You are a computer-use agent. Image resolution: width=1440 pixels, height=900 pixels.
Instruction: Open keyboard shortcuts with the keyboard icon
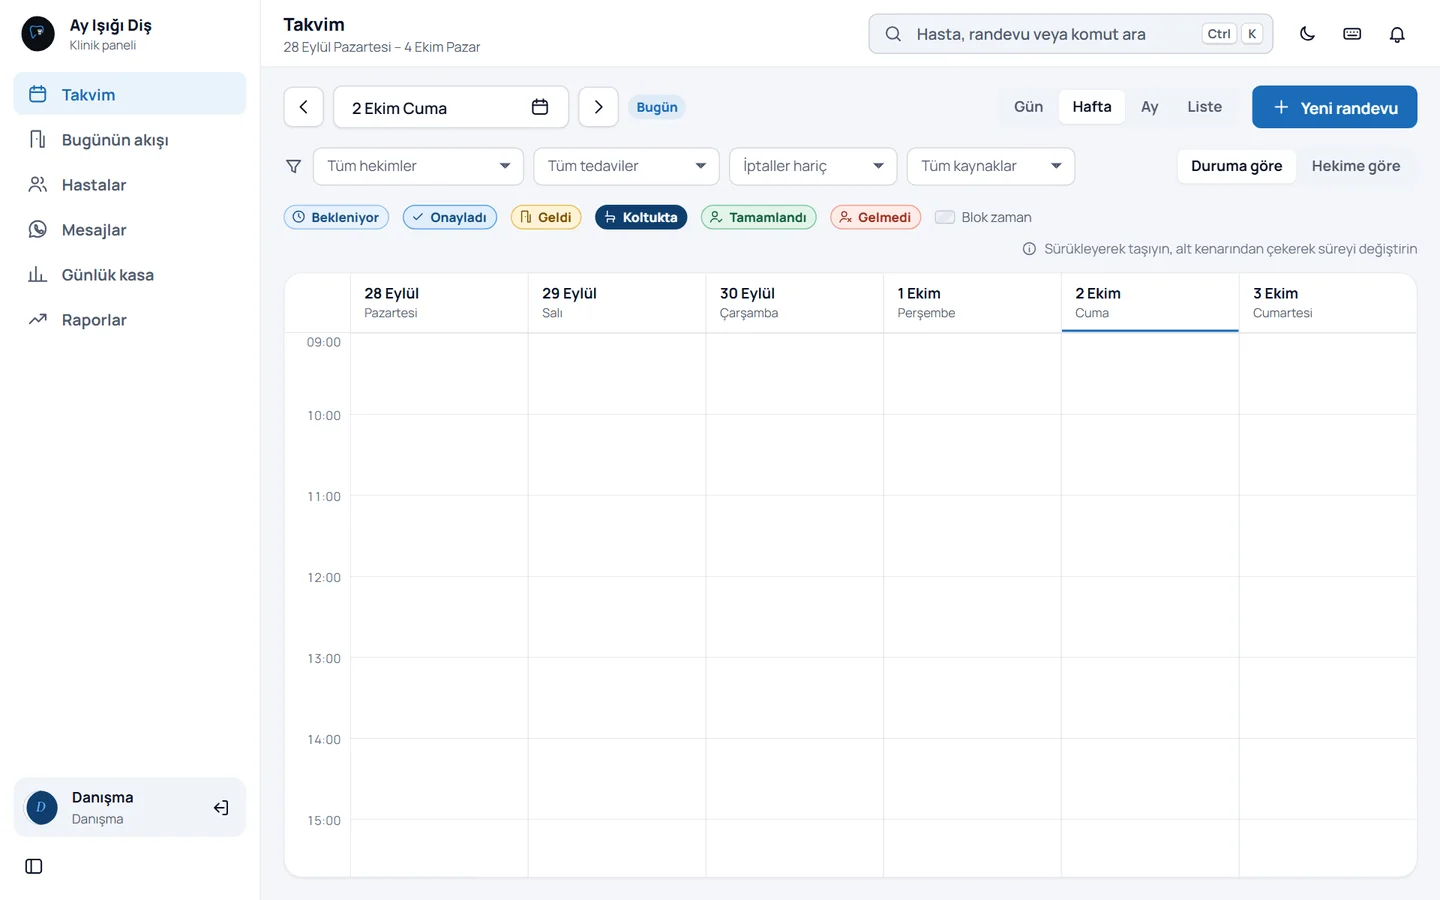click(x=1352, y=34)
